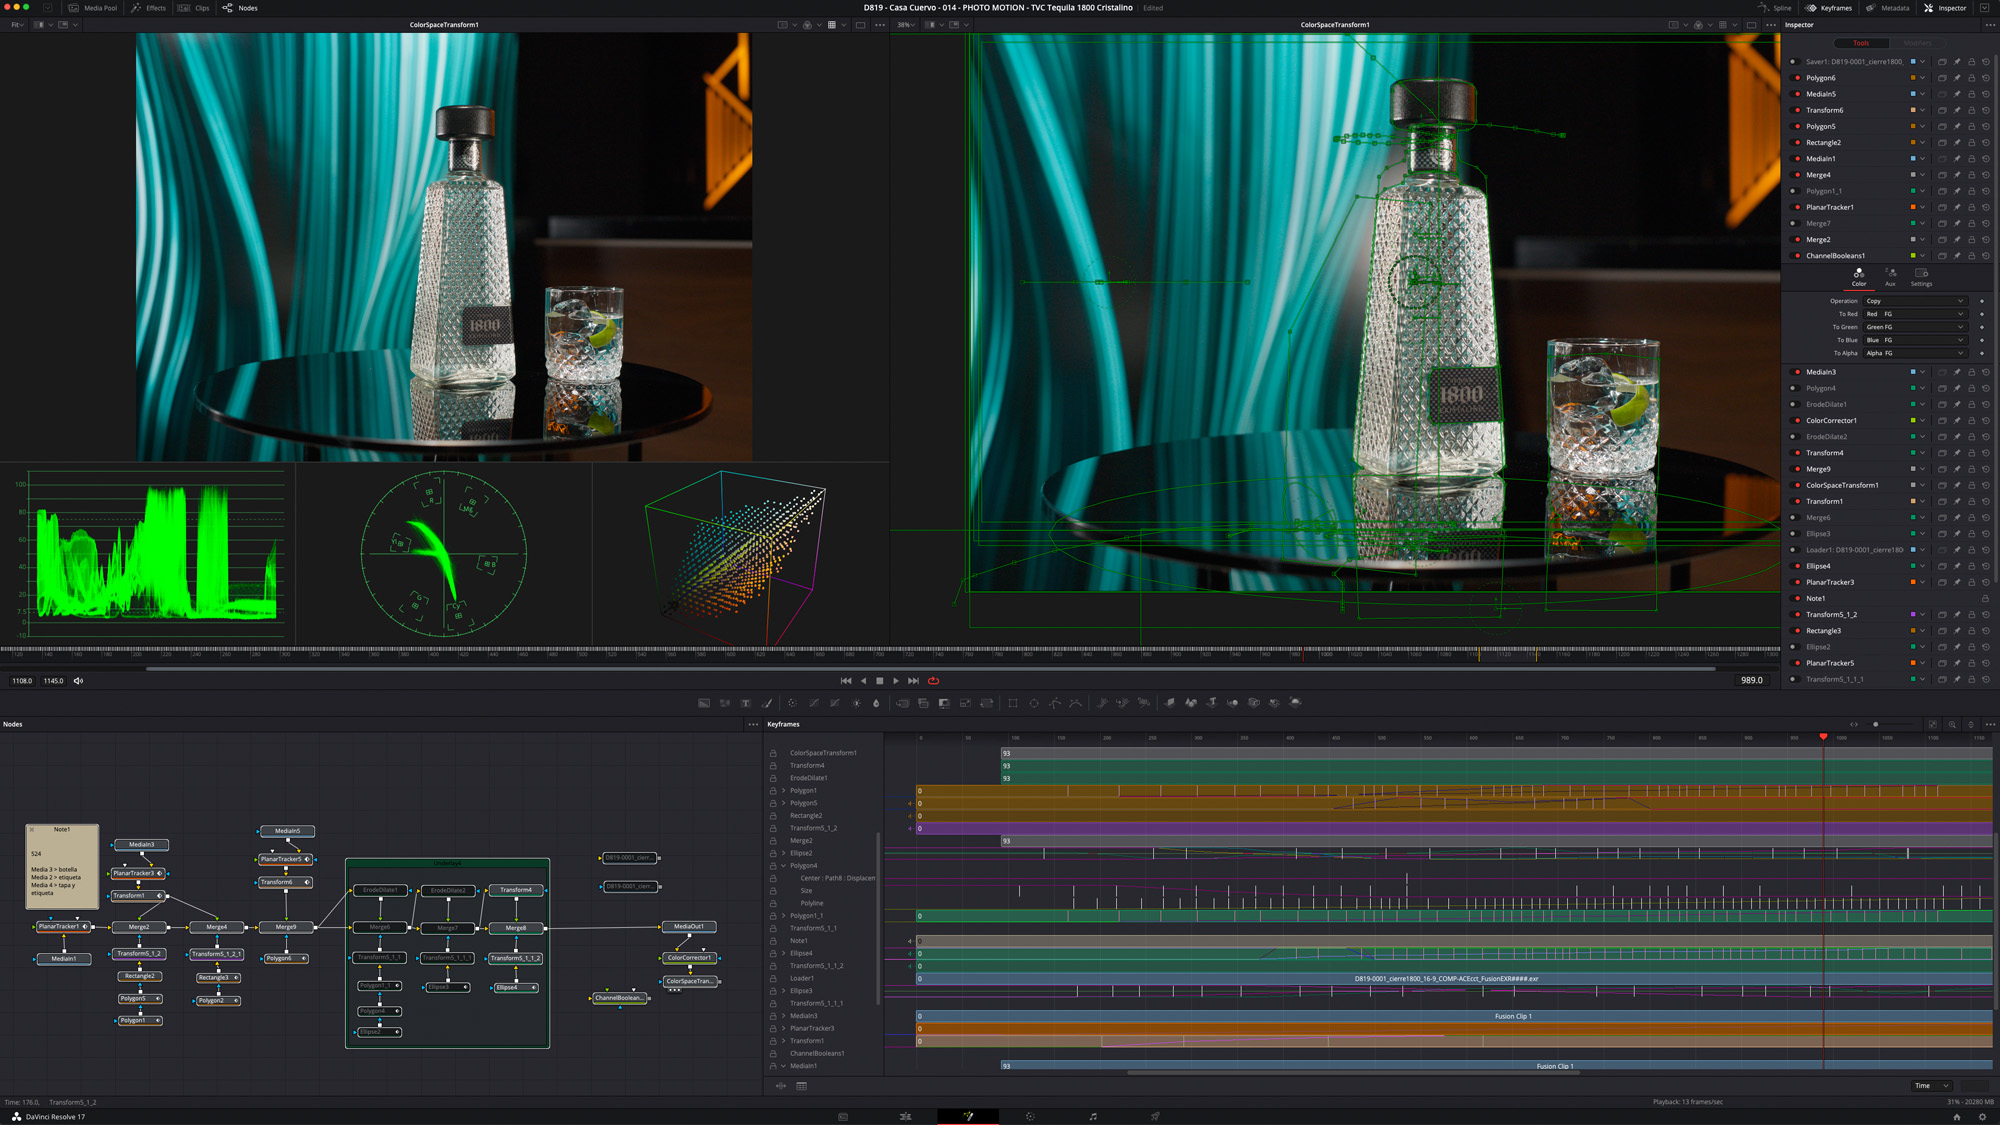Add a Resize node from toolbar
Viewport: 2000px width, 1125px height.
point(965,703)
